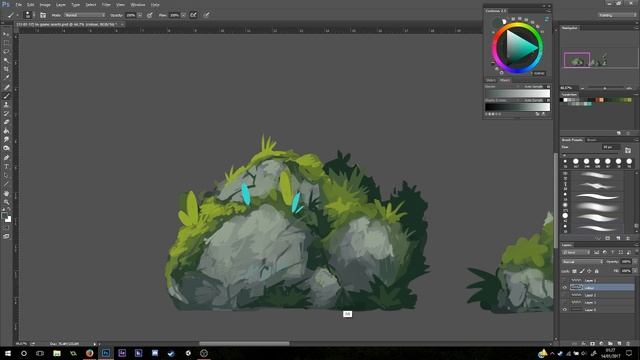Image resolution: width=640 pixels, height=360 pixels.
Task: Toggle pressure for size in options bar
Action: pos(207,15)
